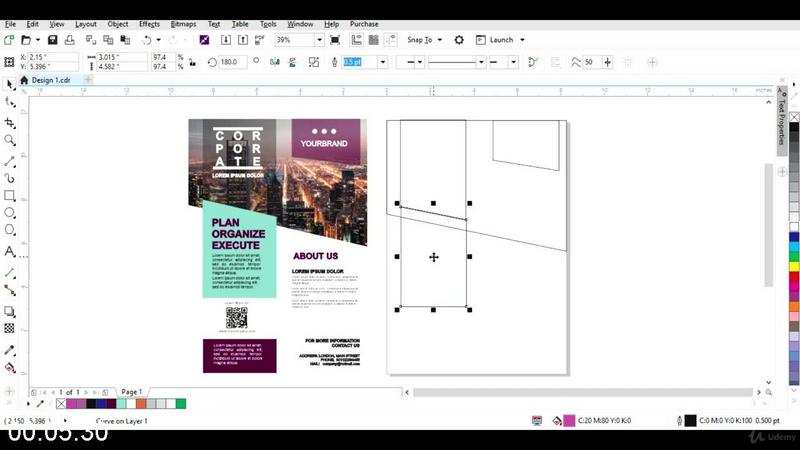
Task: Select the Text tool
Action: pyautogui.click(x=9, y=252)
